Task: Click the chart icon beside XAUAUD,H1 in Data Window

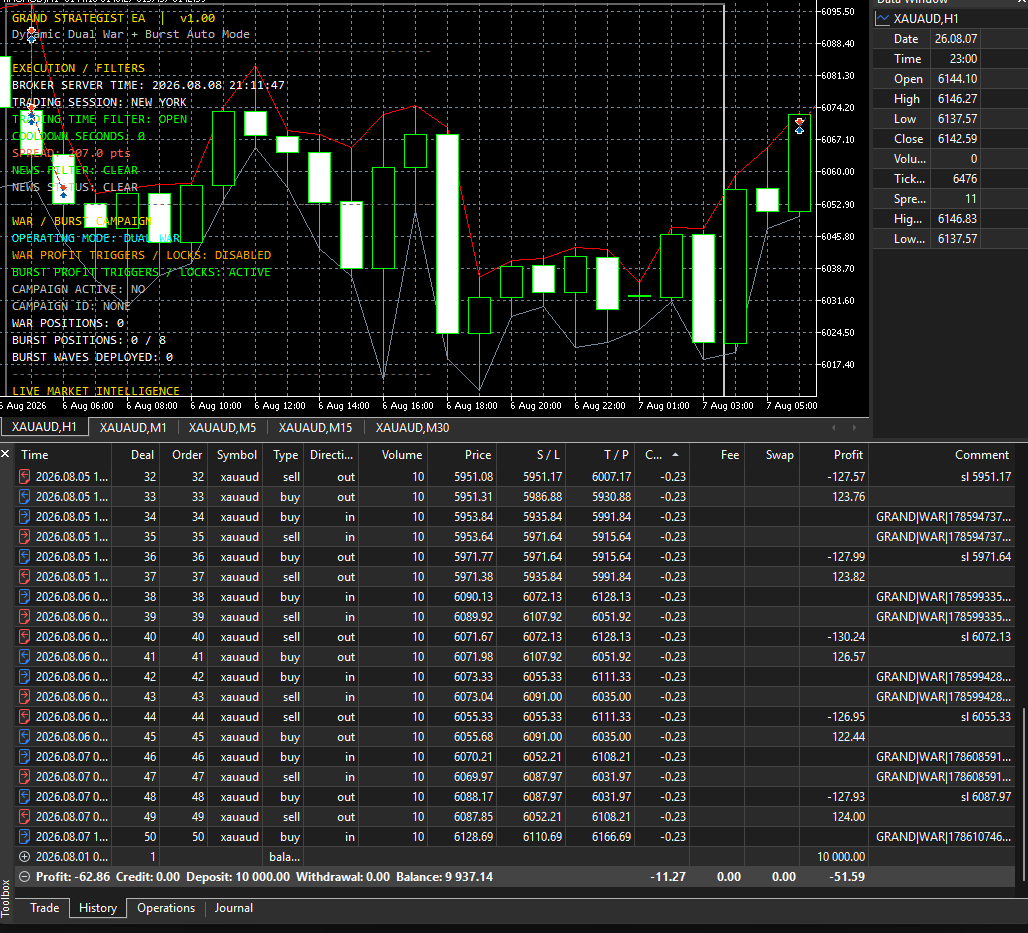Action: [x=882, y=19]
